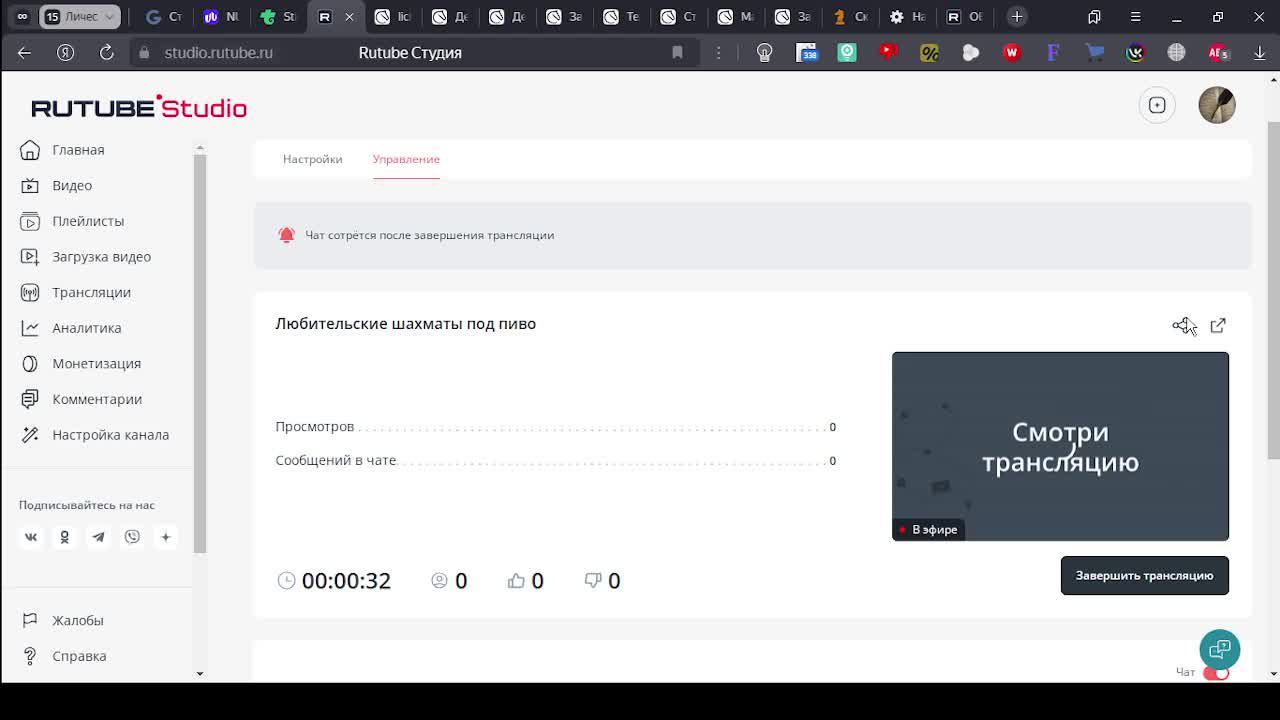Click the add content icon in header
Image resolution: width=1280 pixels, height=720 pixels.
[1157, 105]
